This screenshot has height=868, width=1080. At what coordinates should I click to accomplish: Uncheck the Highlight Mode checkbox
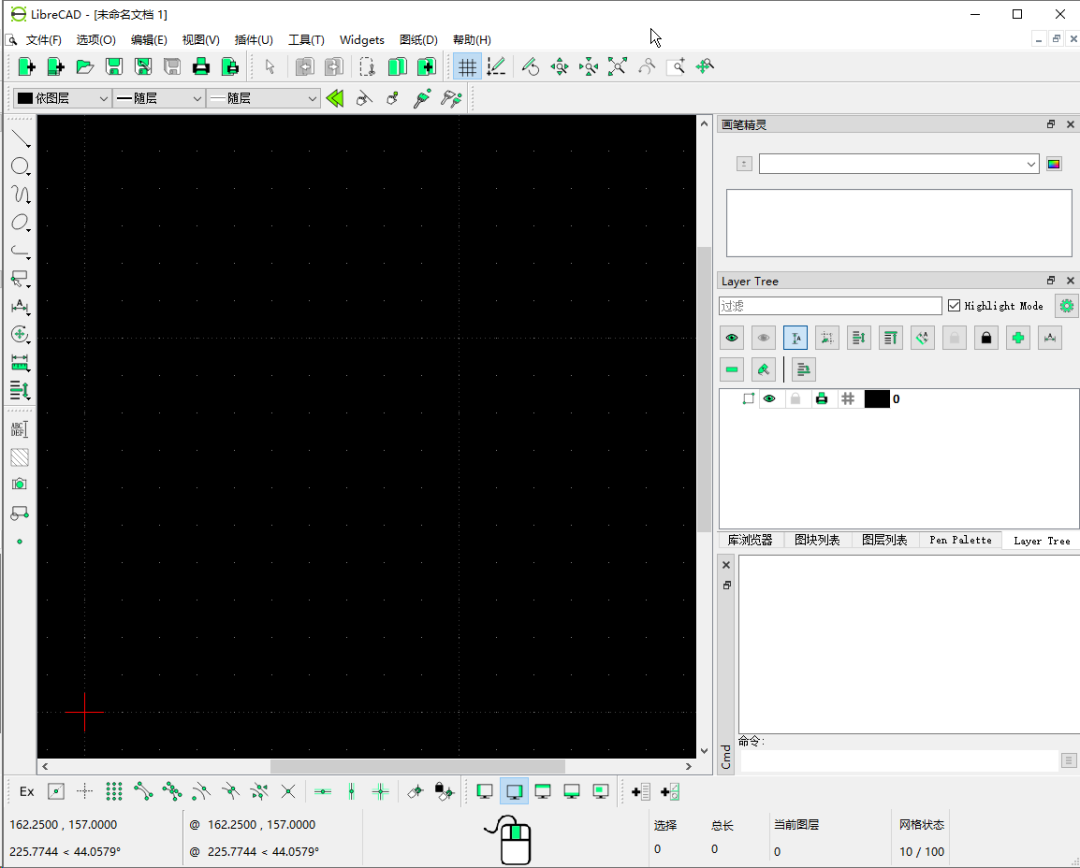click(954, 306)
